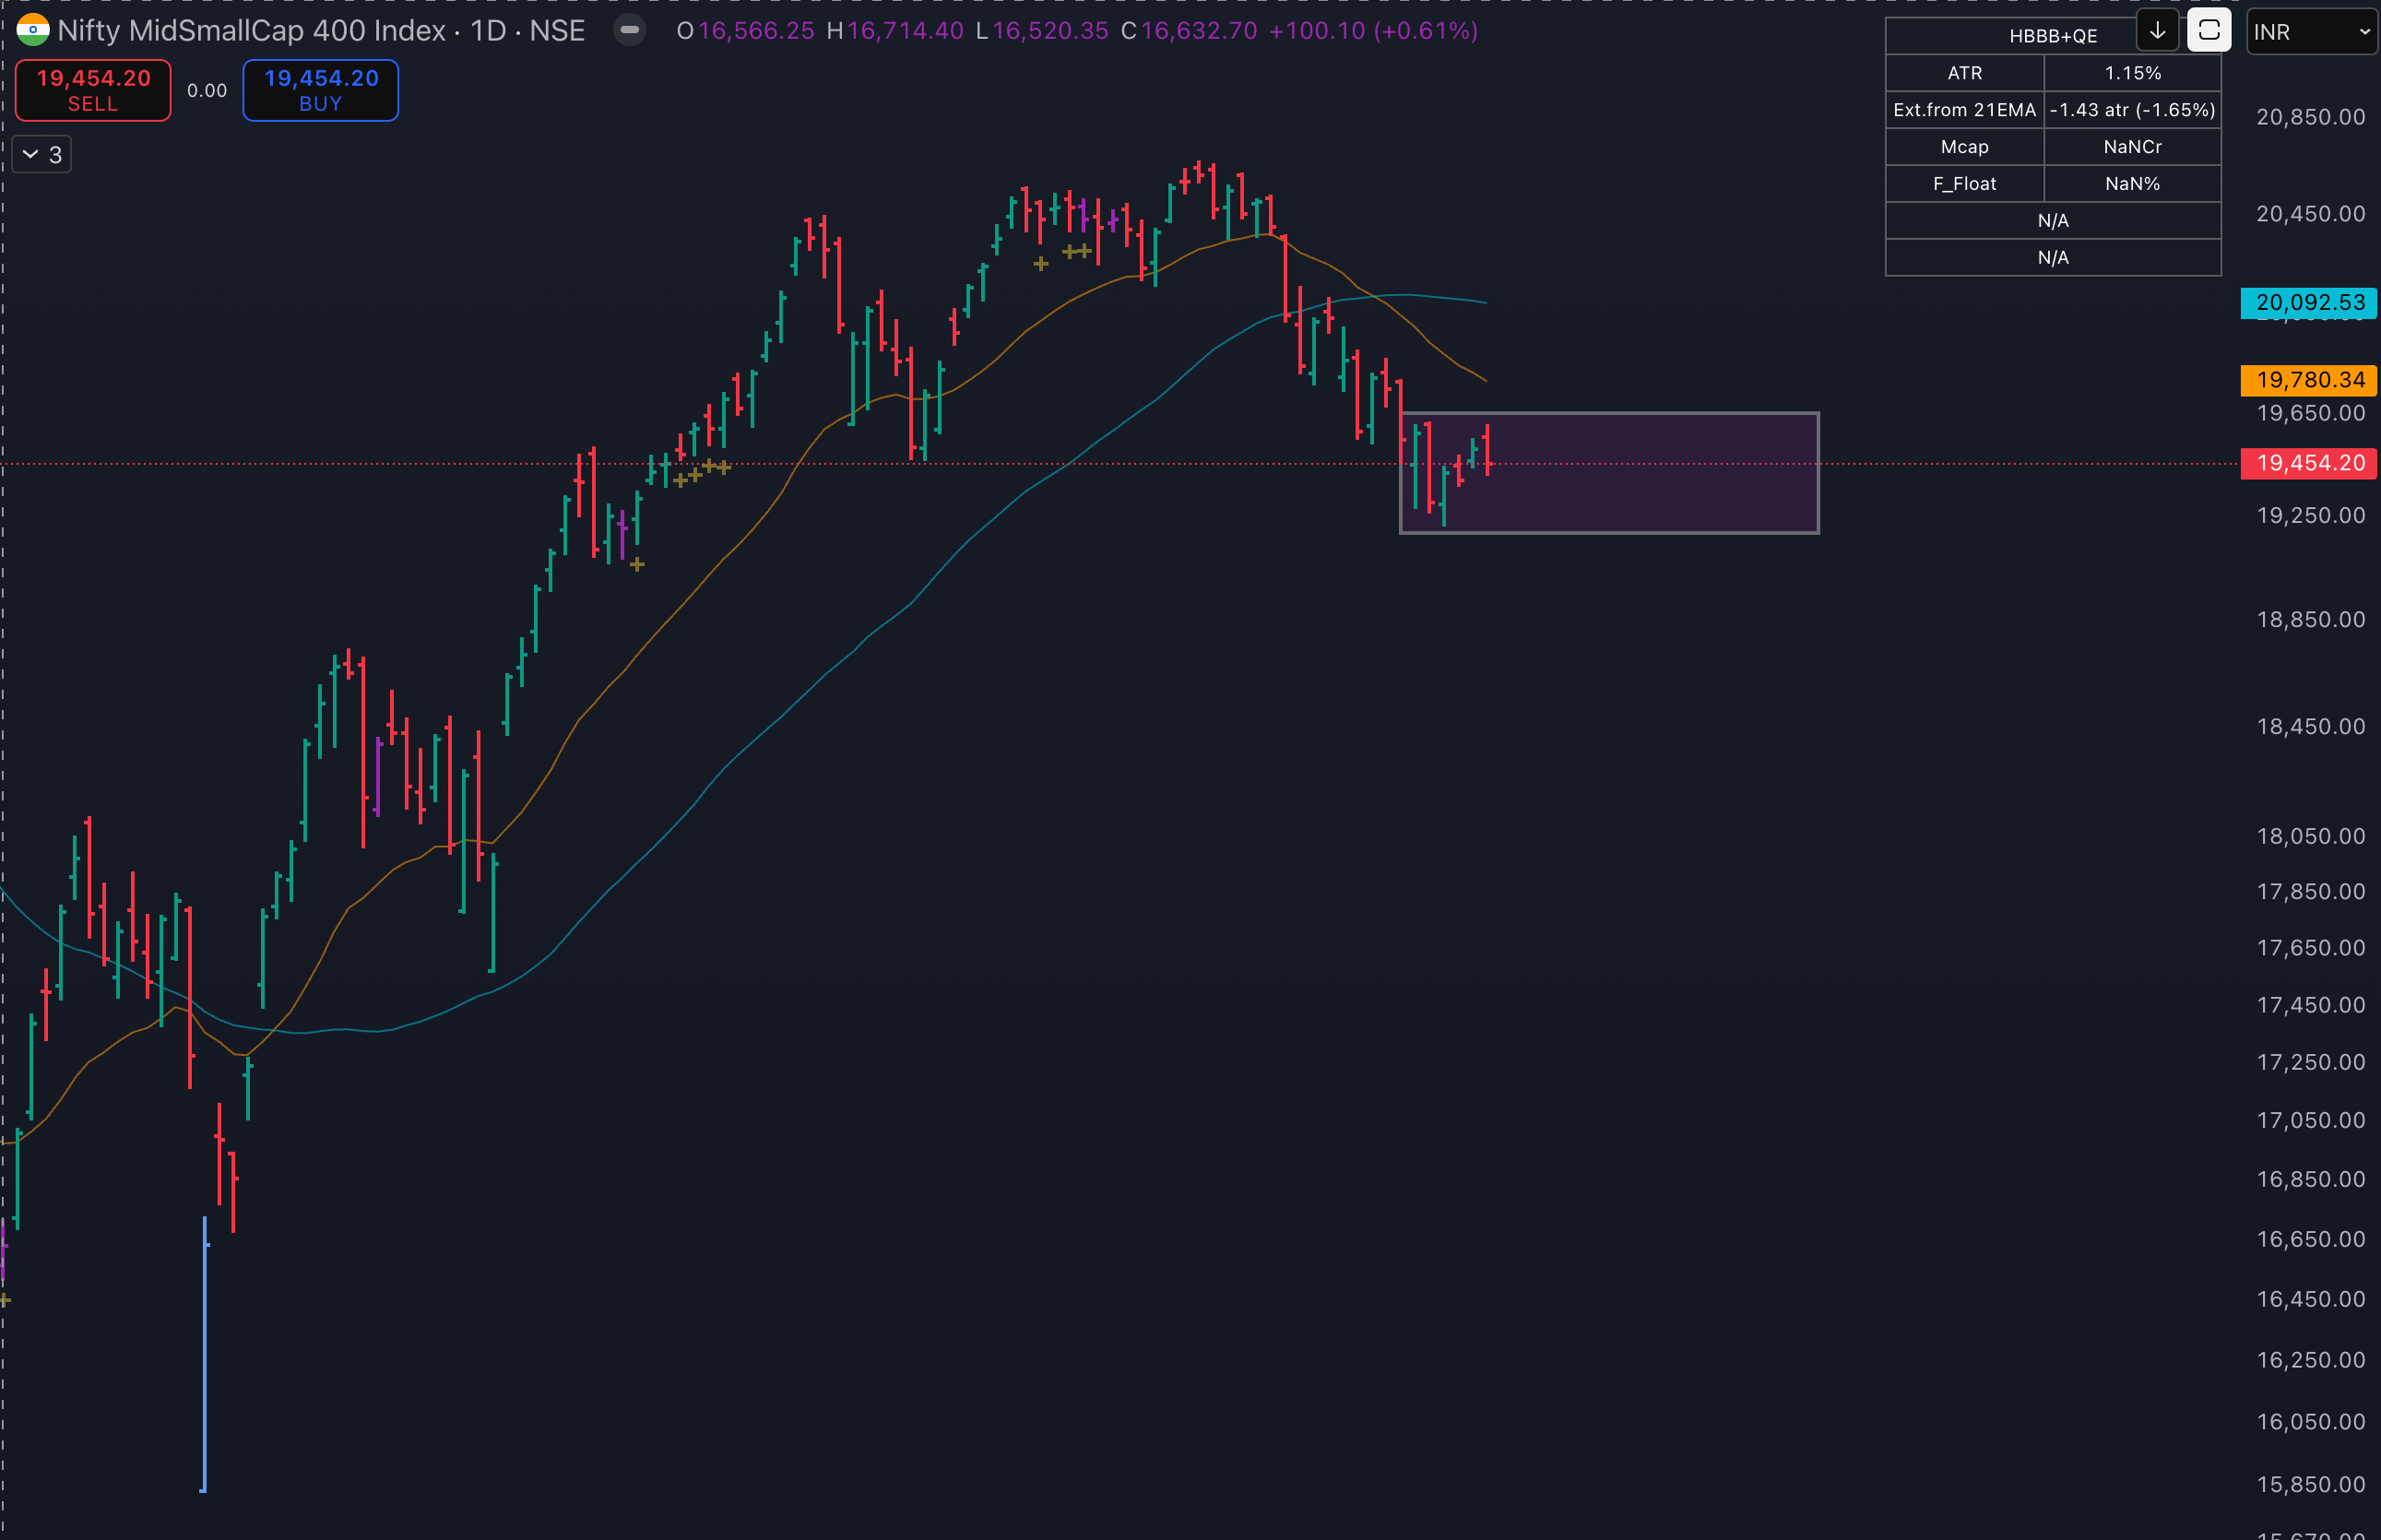This screenshot has width=2381, height=1540.
Task: Click the 0.00 spread value
Action: pos(207,91)
